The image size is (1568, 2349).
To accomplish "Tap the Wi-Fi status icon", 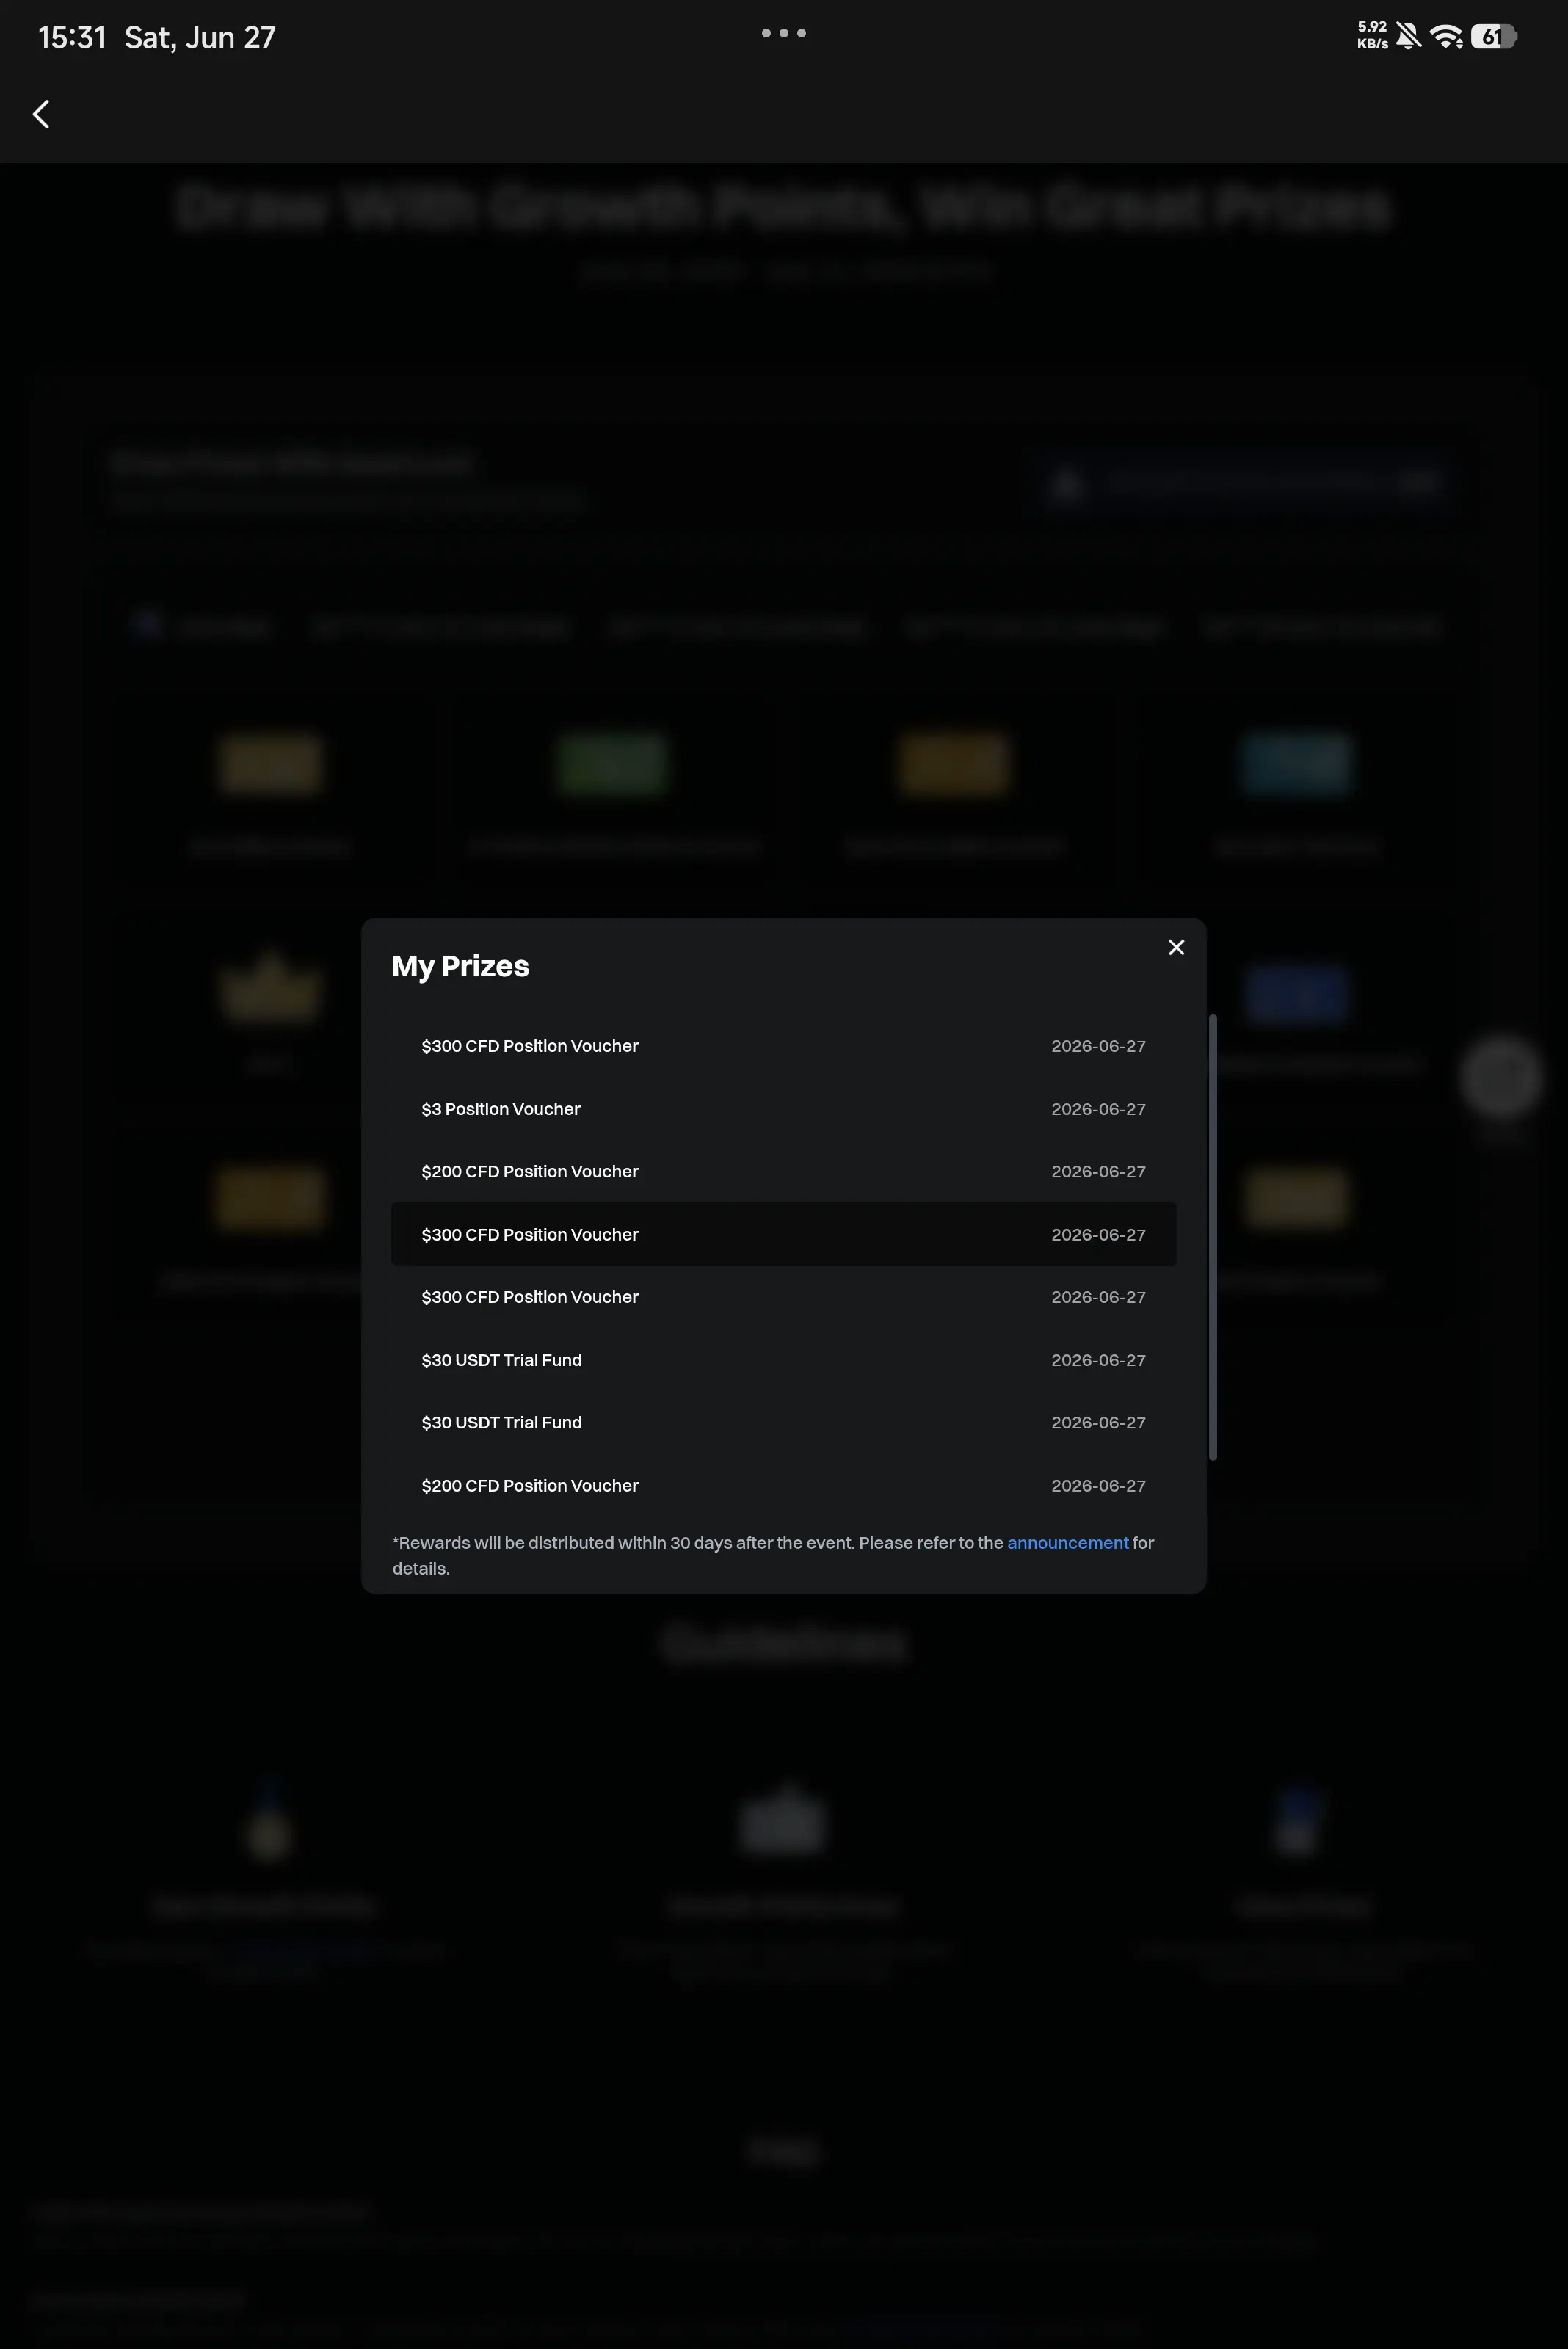I will click(1446, 37).
